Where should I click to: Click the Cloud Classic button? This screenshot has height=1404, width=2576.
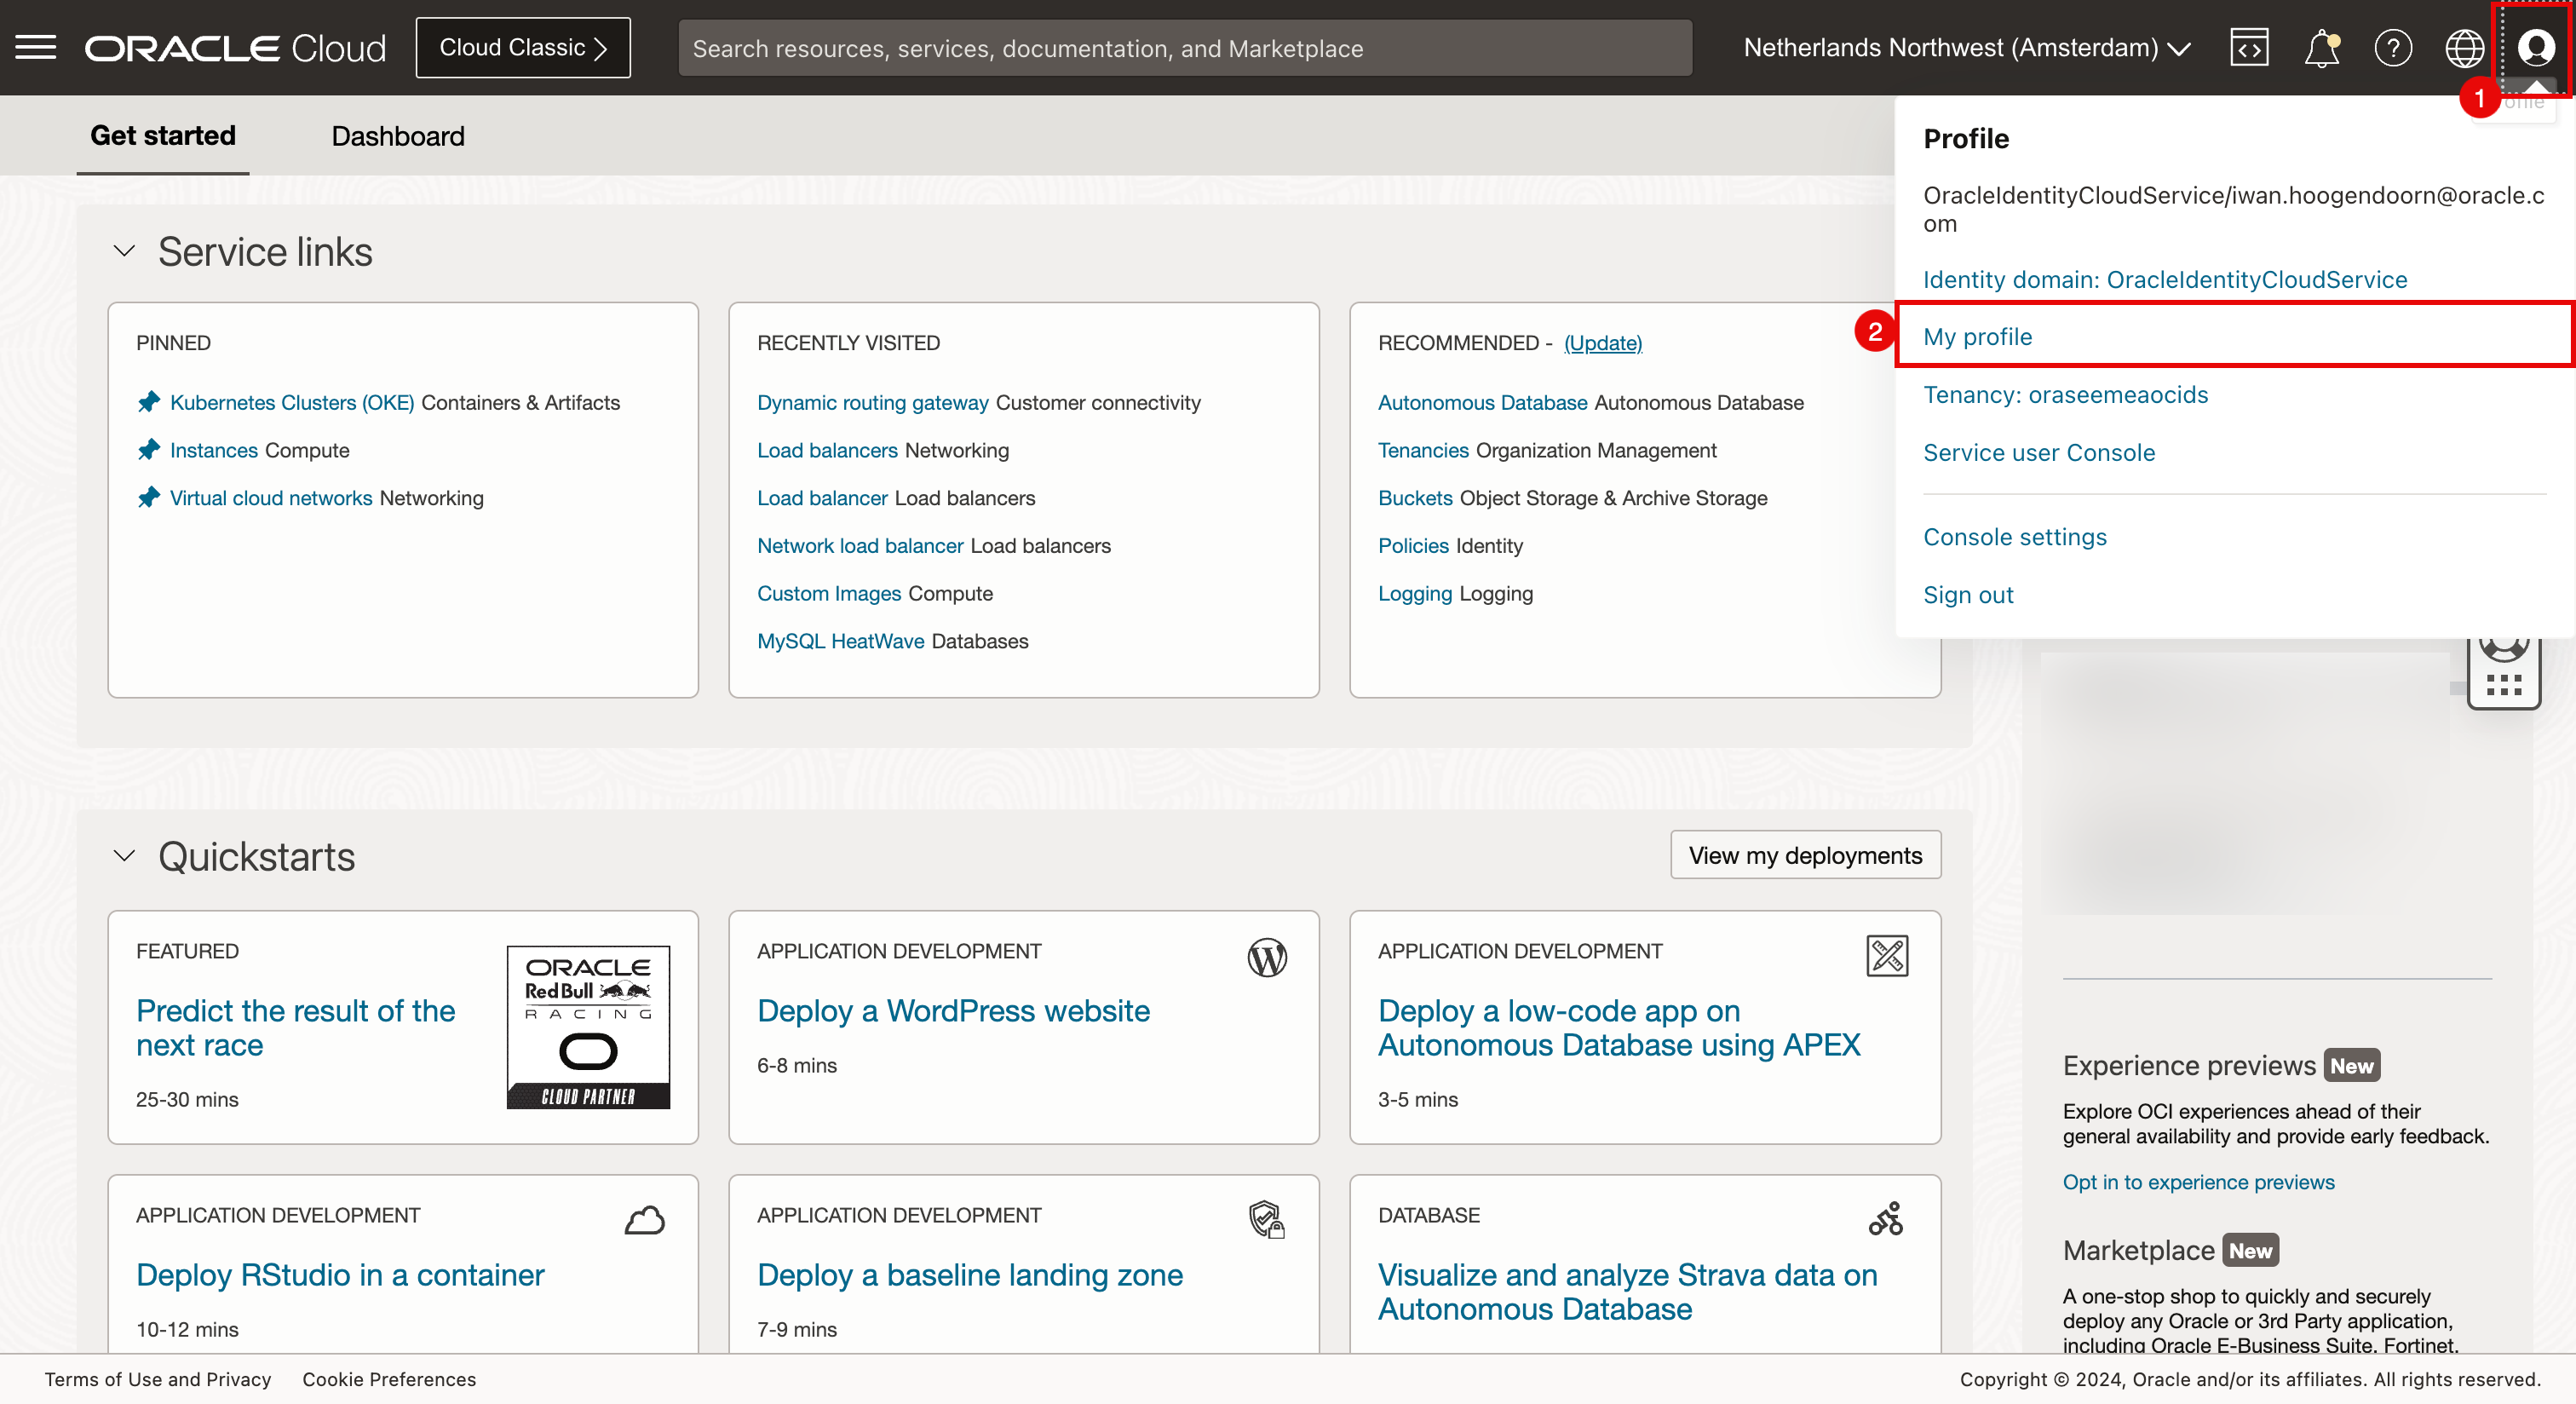[523, 47]
